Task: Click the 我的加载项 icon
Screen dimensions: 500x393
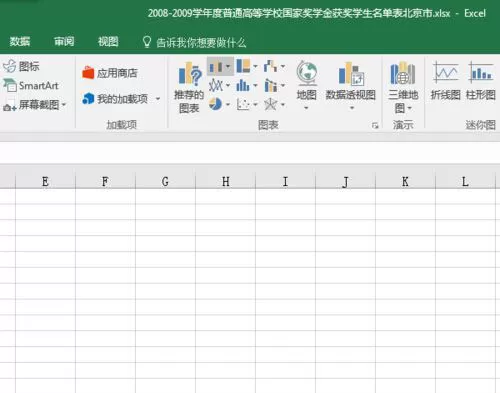Action: point(88,99)
